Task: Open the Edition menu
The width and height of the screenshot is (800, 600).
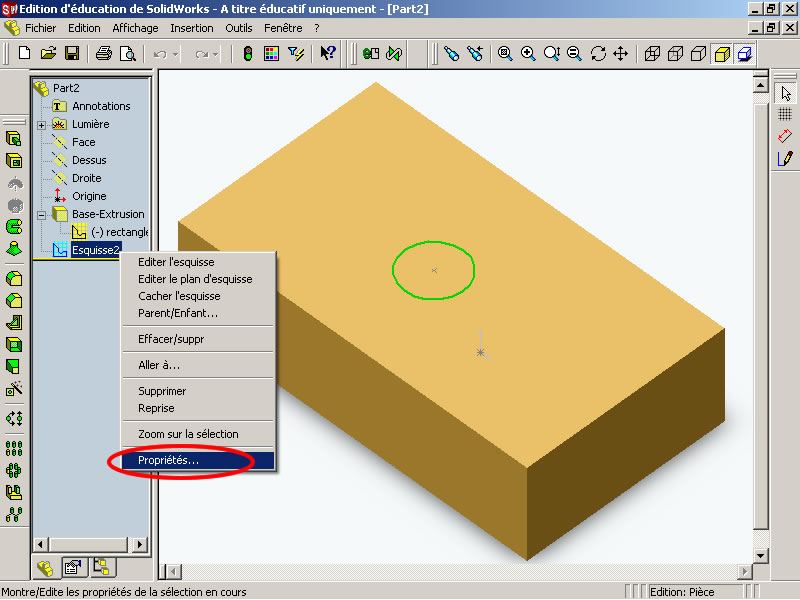Action: (x=84, y=28)
